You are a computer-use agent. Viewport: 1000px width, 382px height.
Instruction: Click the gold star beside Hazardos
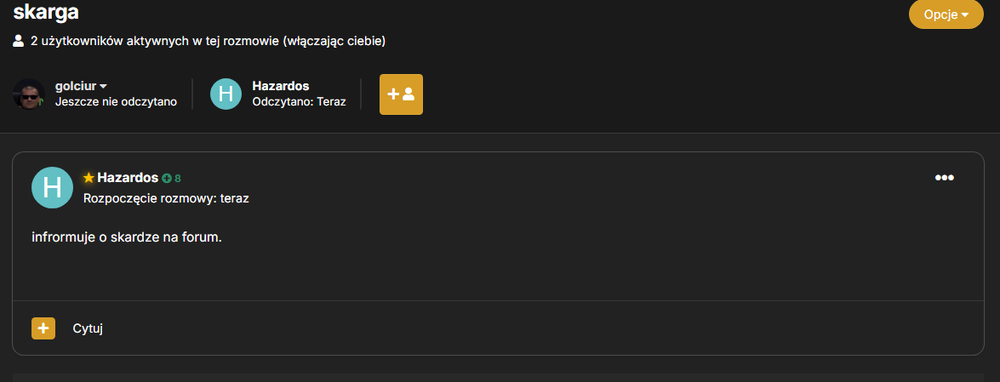tap(89, 178)
